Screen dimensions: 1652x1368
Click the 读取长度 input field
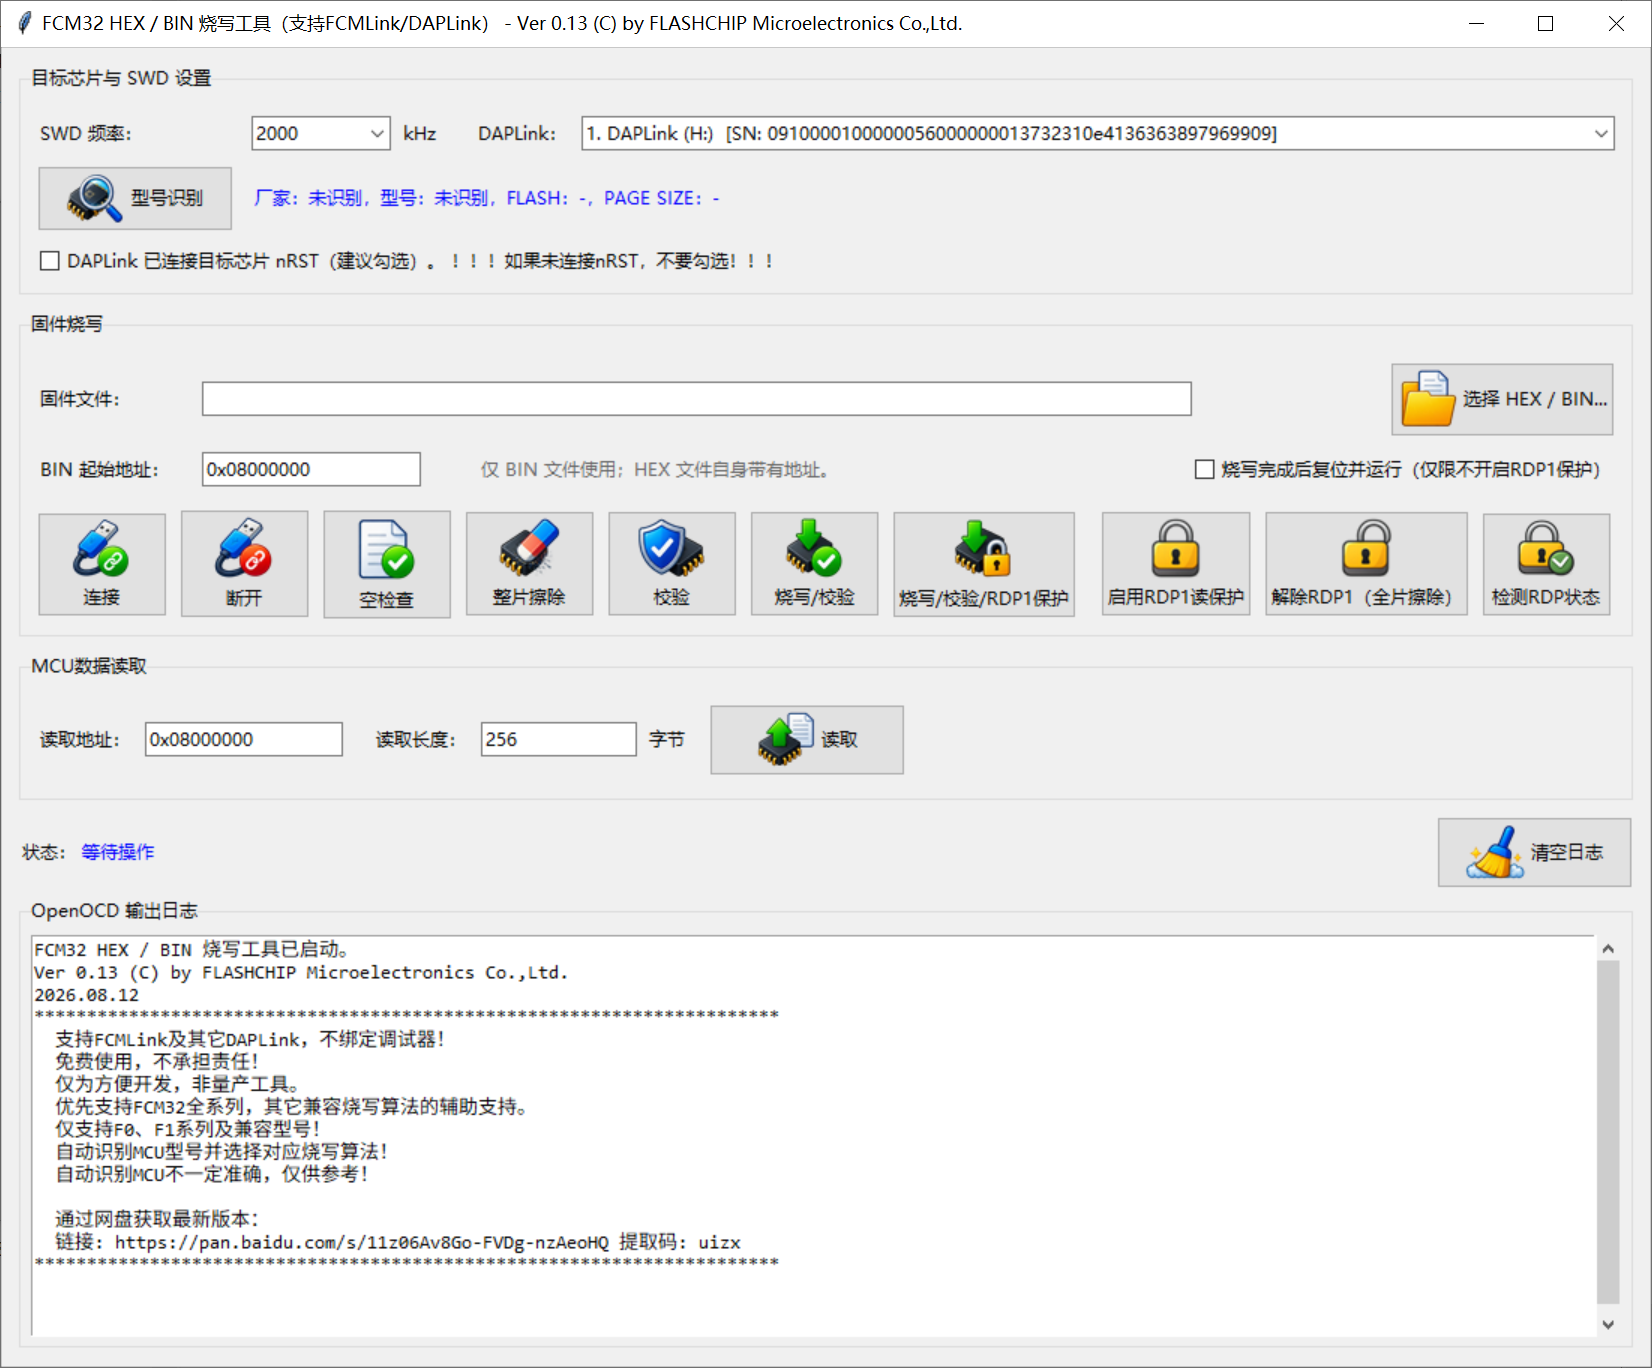click(x=558, y=739)
